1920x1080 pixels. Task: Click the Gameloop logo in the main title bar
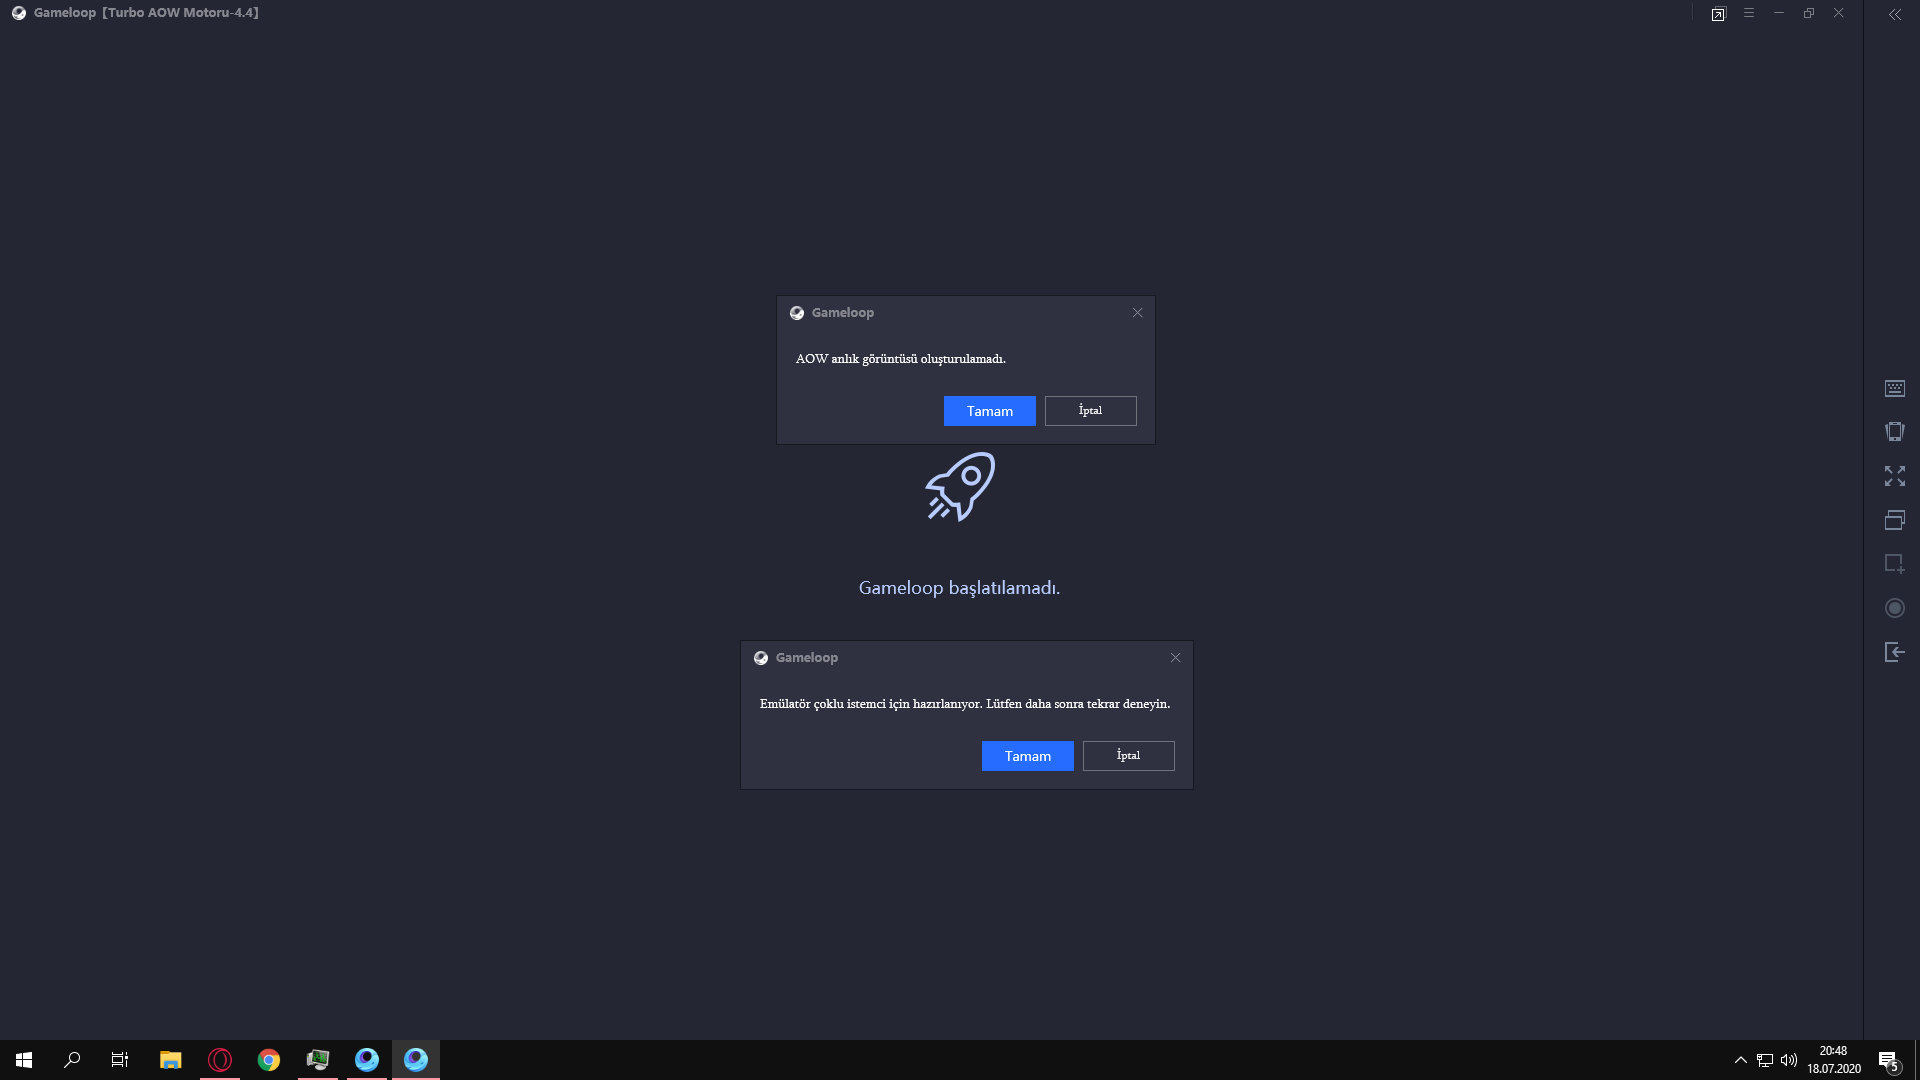18,13
